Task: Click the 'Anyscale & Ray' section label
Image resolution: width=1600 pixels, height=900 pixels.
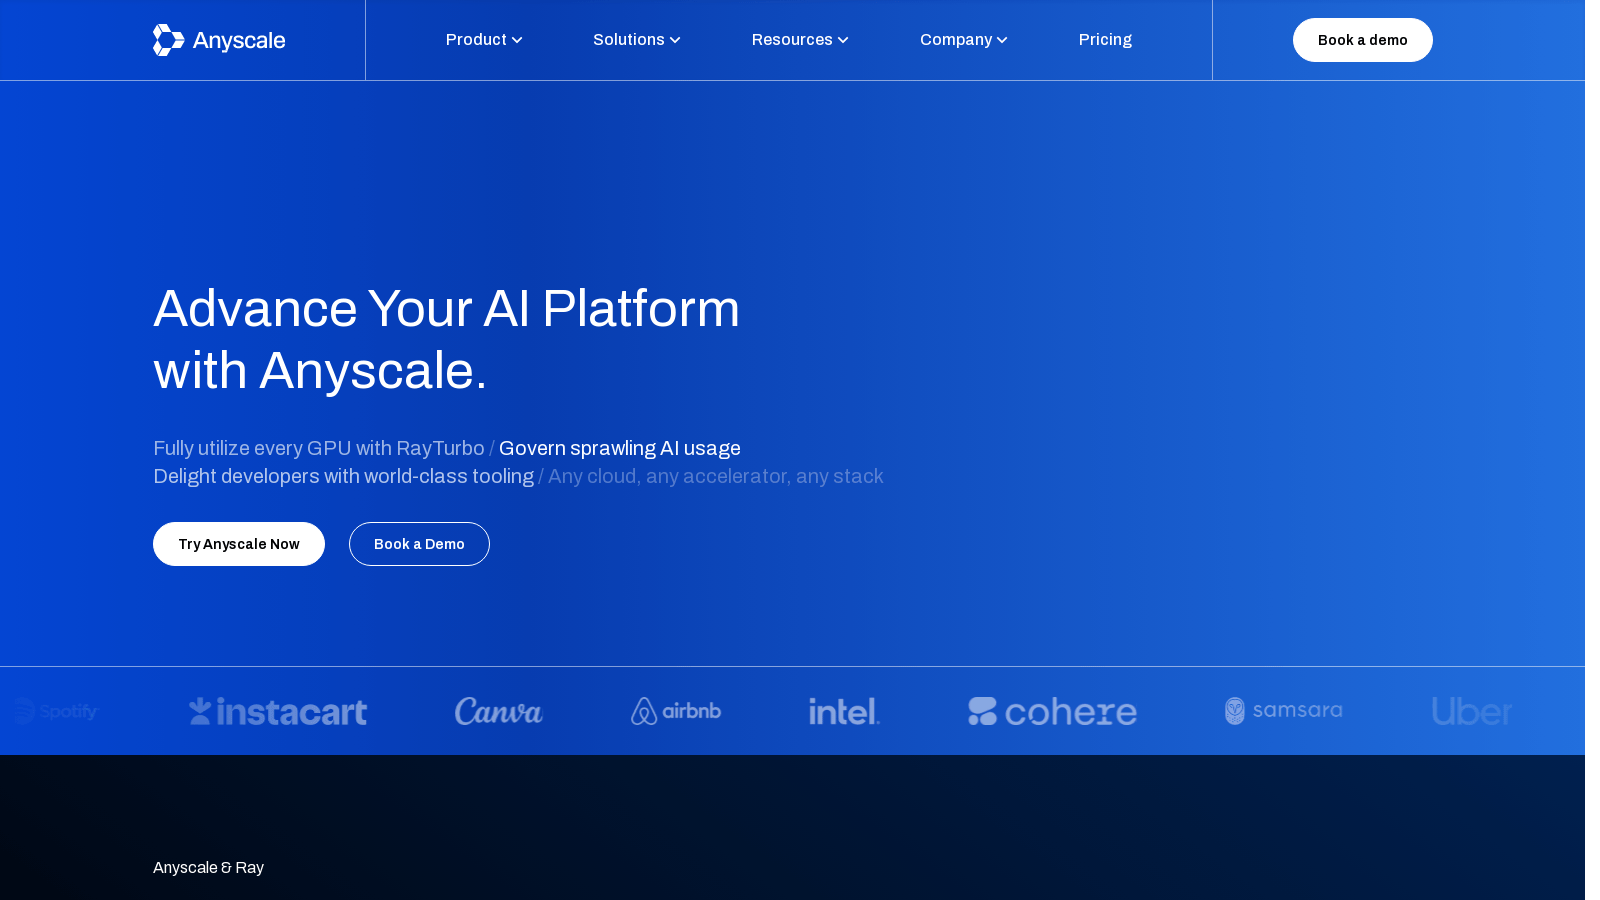Action: click(x=208, y=867)
